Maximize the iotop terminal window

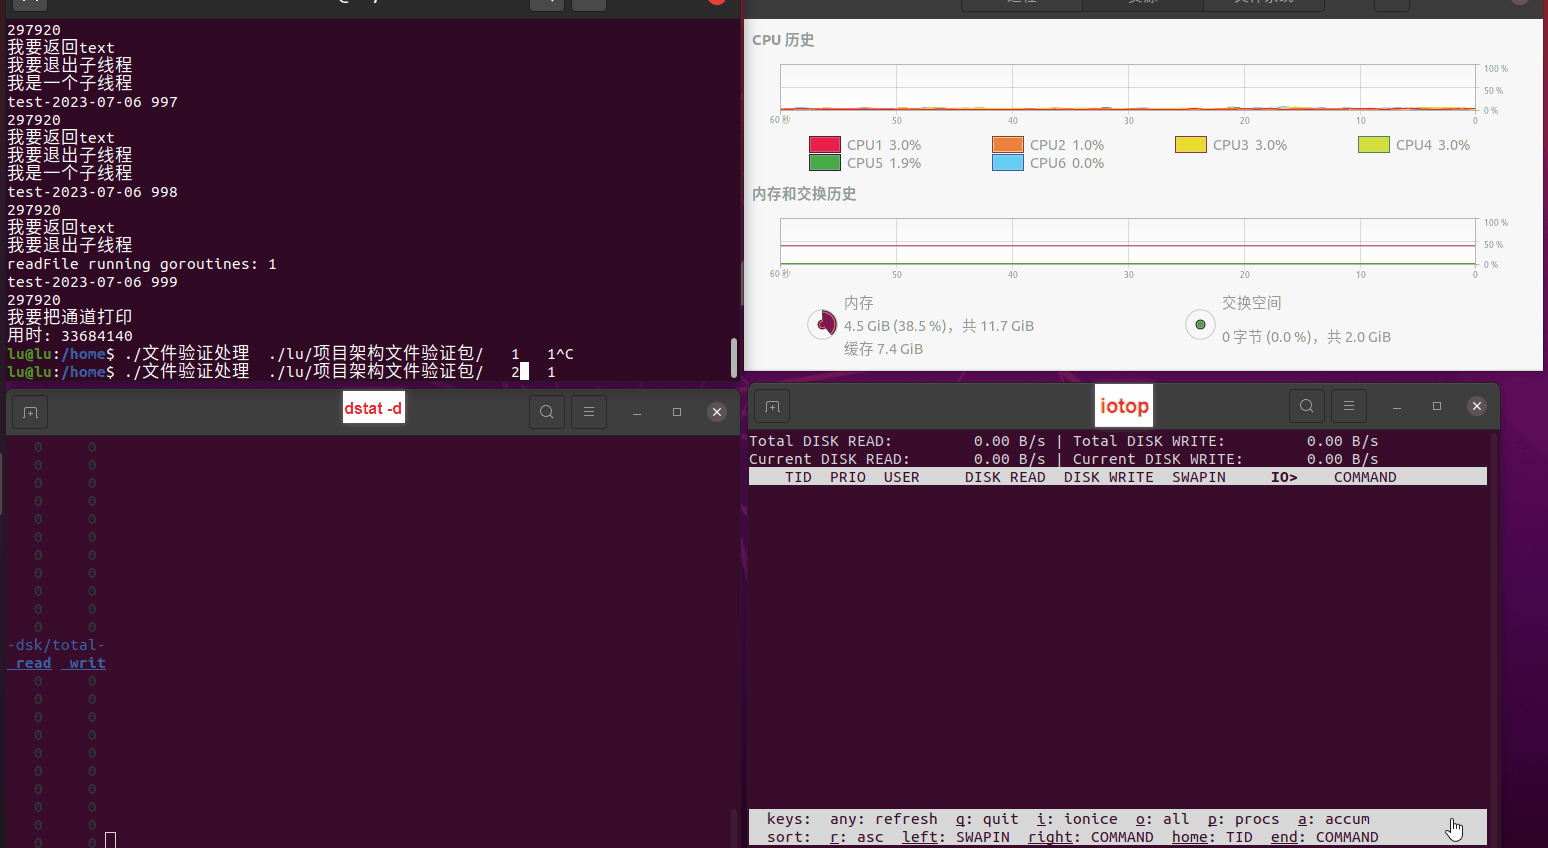pos(1437,406)
